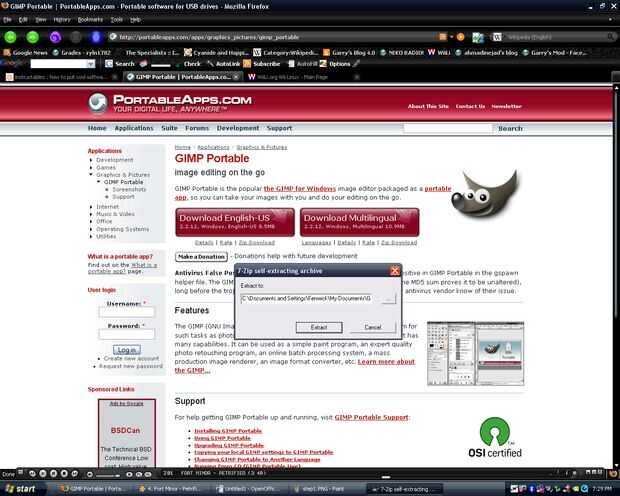Switch to Untitled1 - OpenOffice taskbar window
The width and height of the screenshot is (620, 496).
pyautogui.click(x=250, y=489)
